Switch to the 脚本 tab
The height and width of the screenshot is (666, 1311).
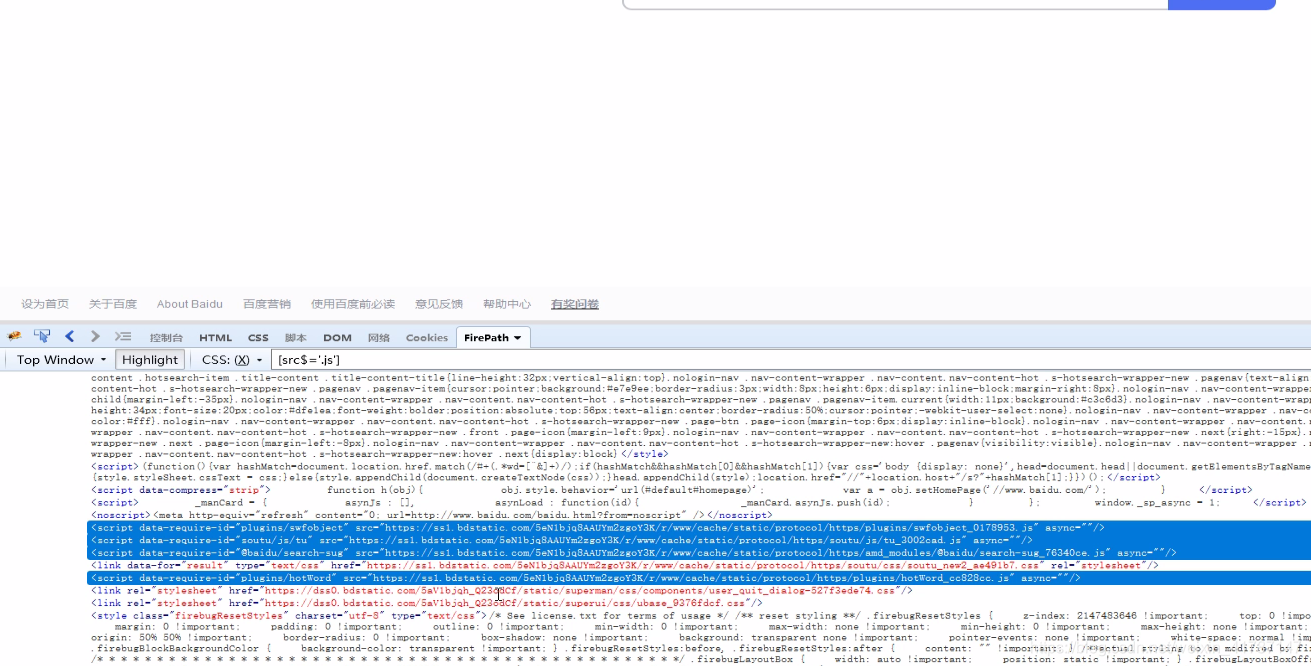(x=296, y=338)
